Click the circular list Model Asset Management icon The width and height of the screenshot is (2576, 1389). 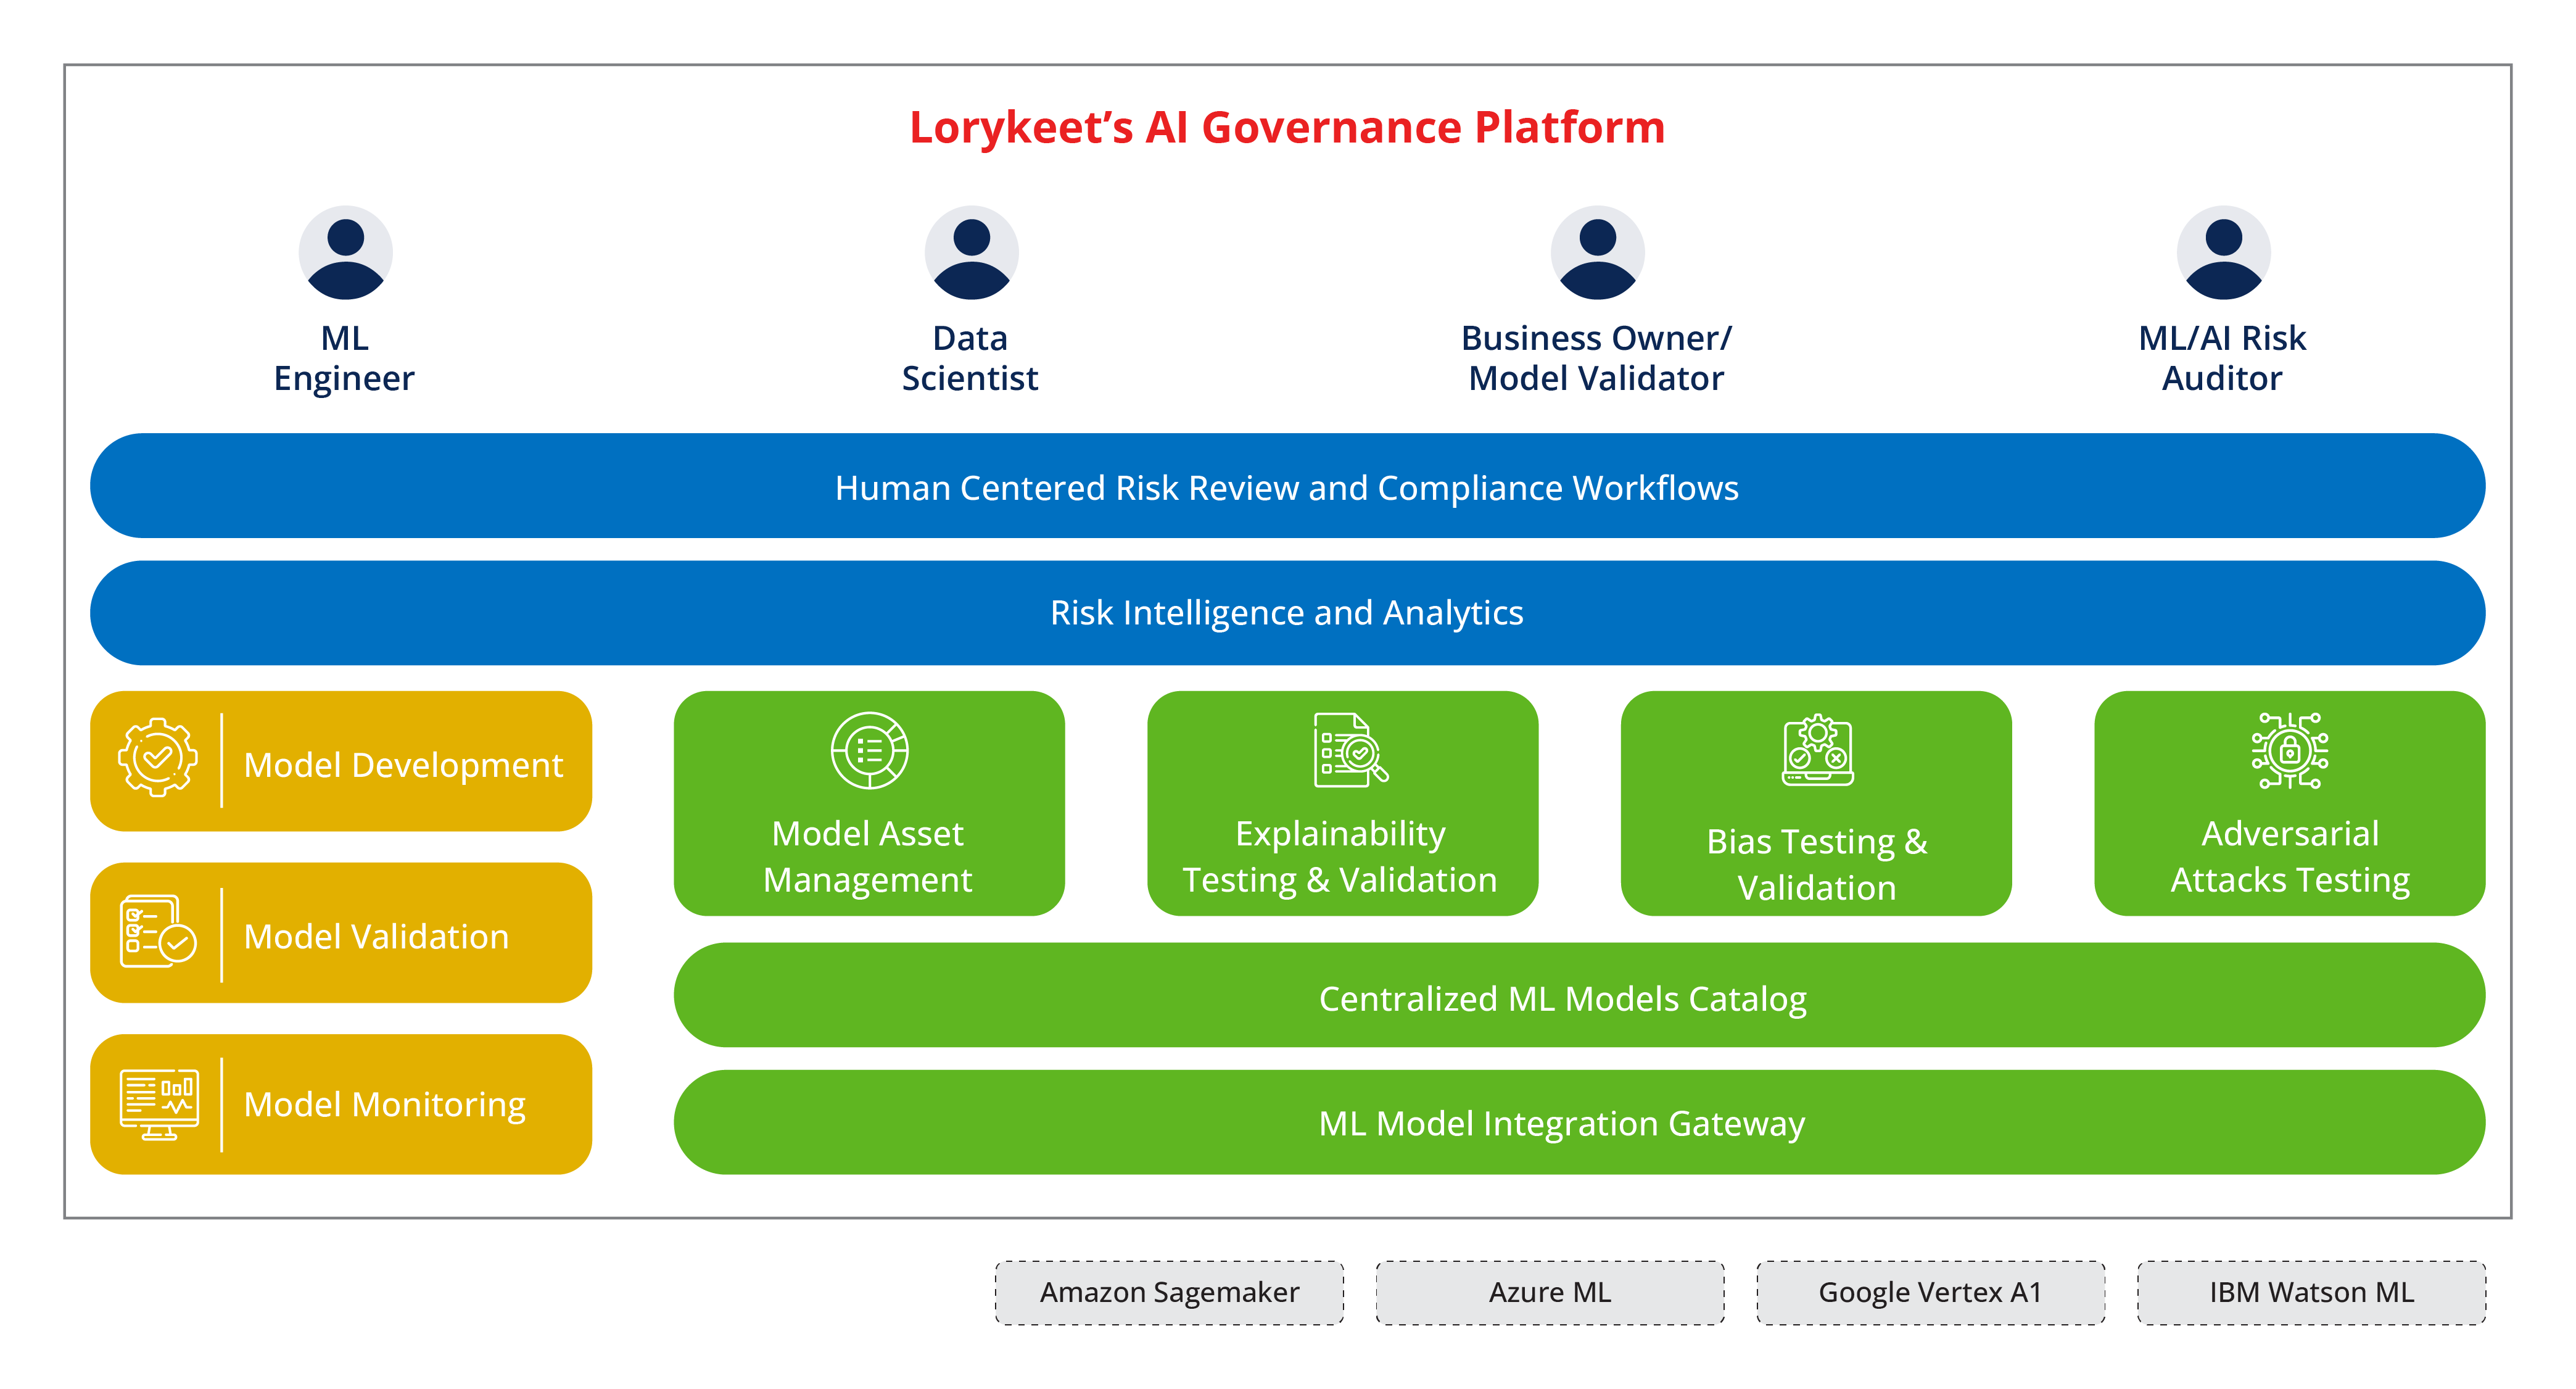coord(869,750)
